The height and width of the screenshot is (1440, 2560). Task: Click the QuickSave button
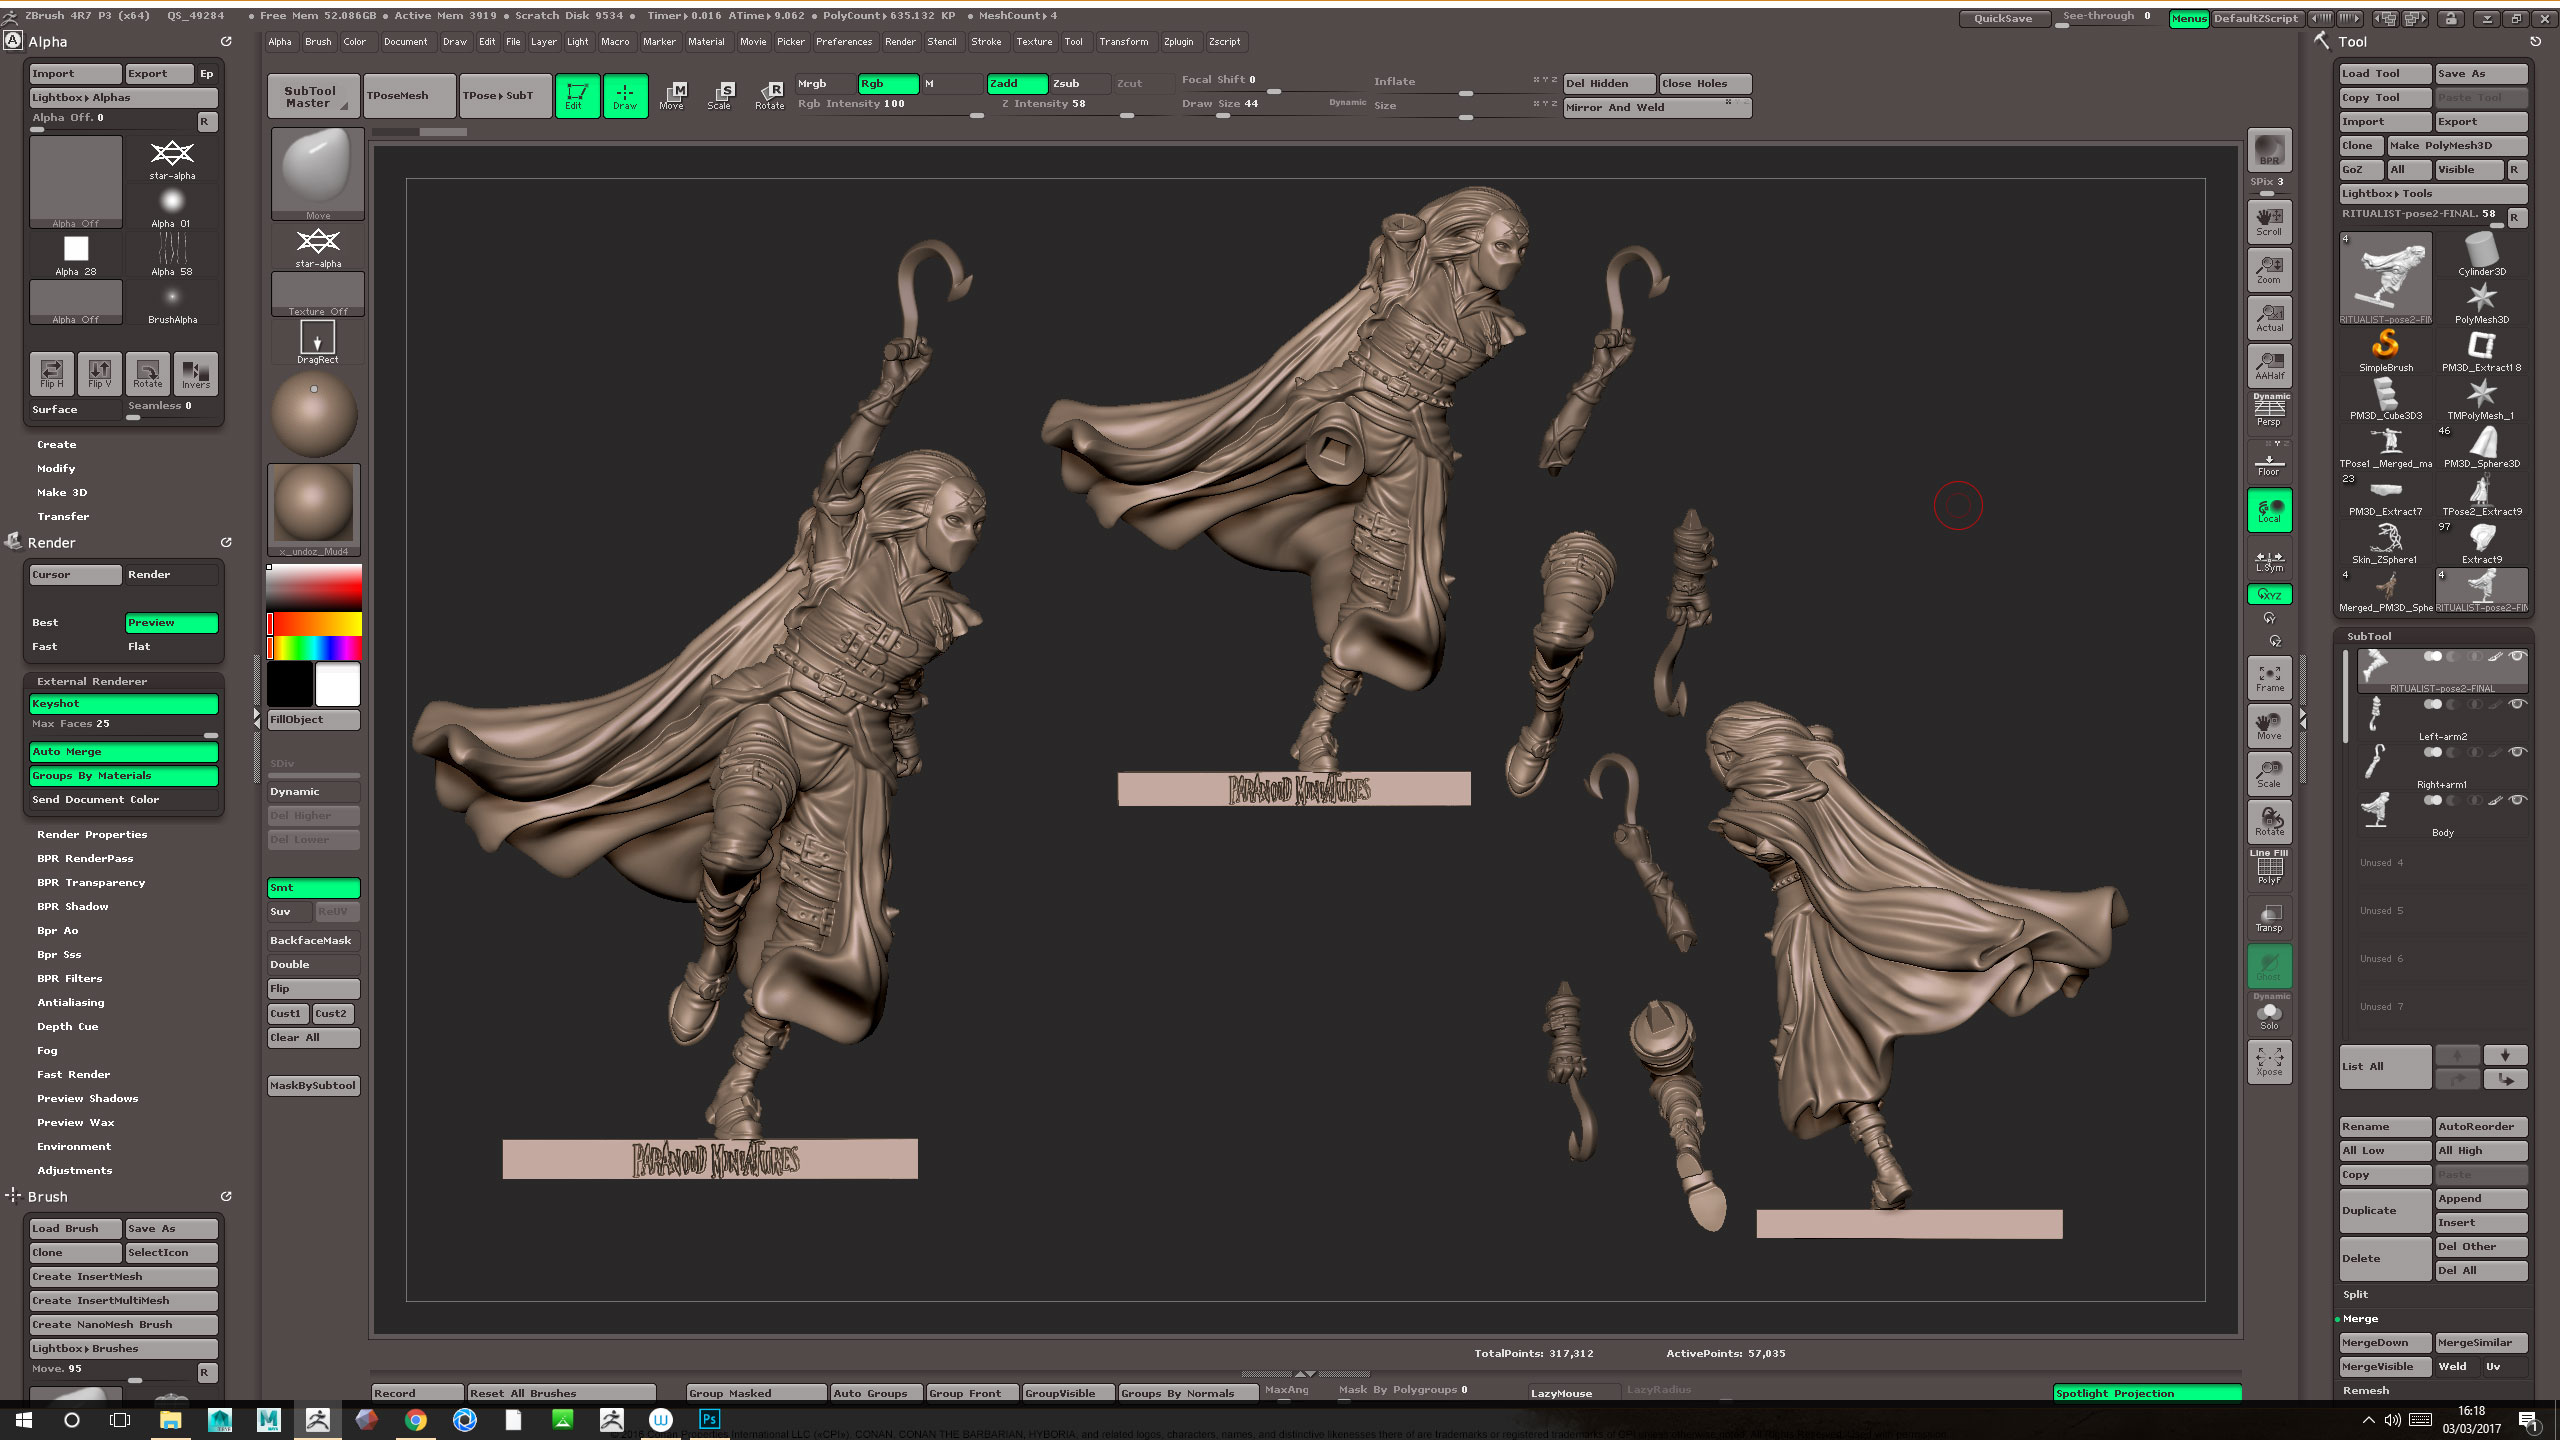2003,18
